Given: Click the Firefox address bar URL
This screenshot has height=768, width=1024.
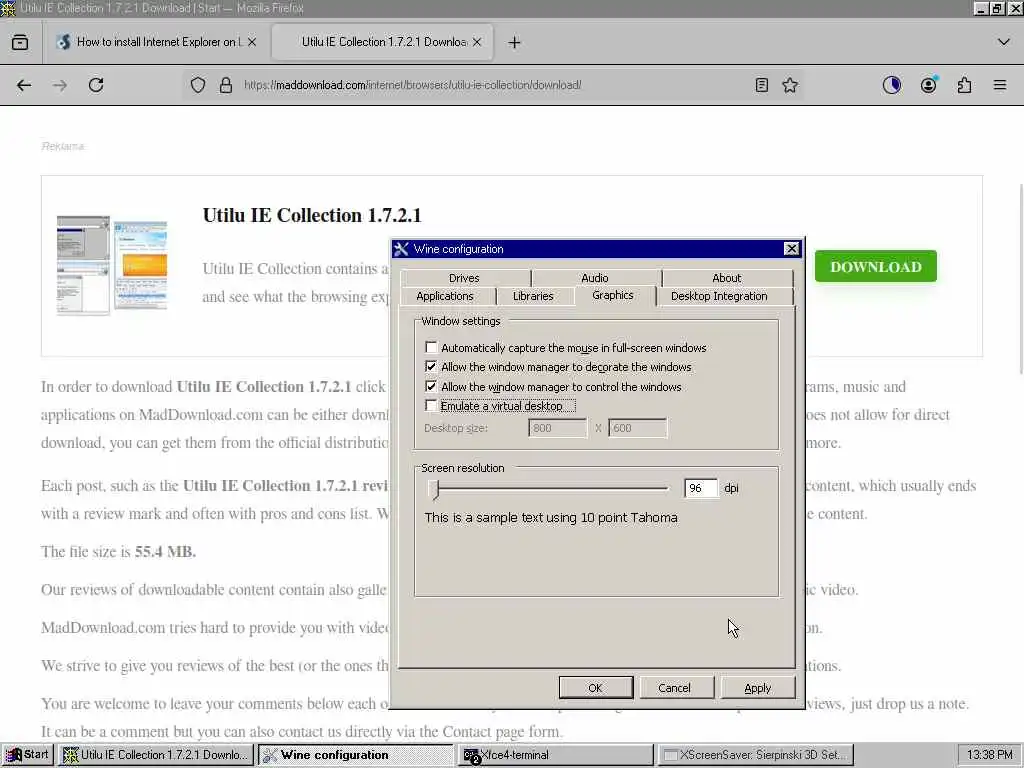Looking at the screenshot, I should click(412, 85).
